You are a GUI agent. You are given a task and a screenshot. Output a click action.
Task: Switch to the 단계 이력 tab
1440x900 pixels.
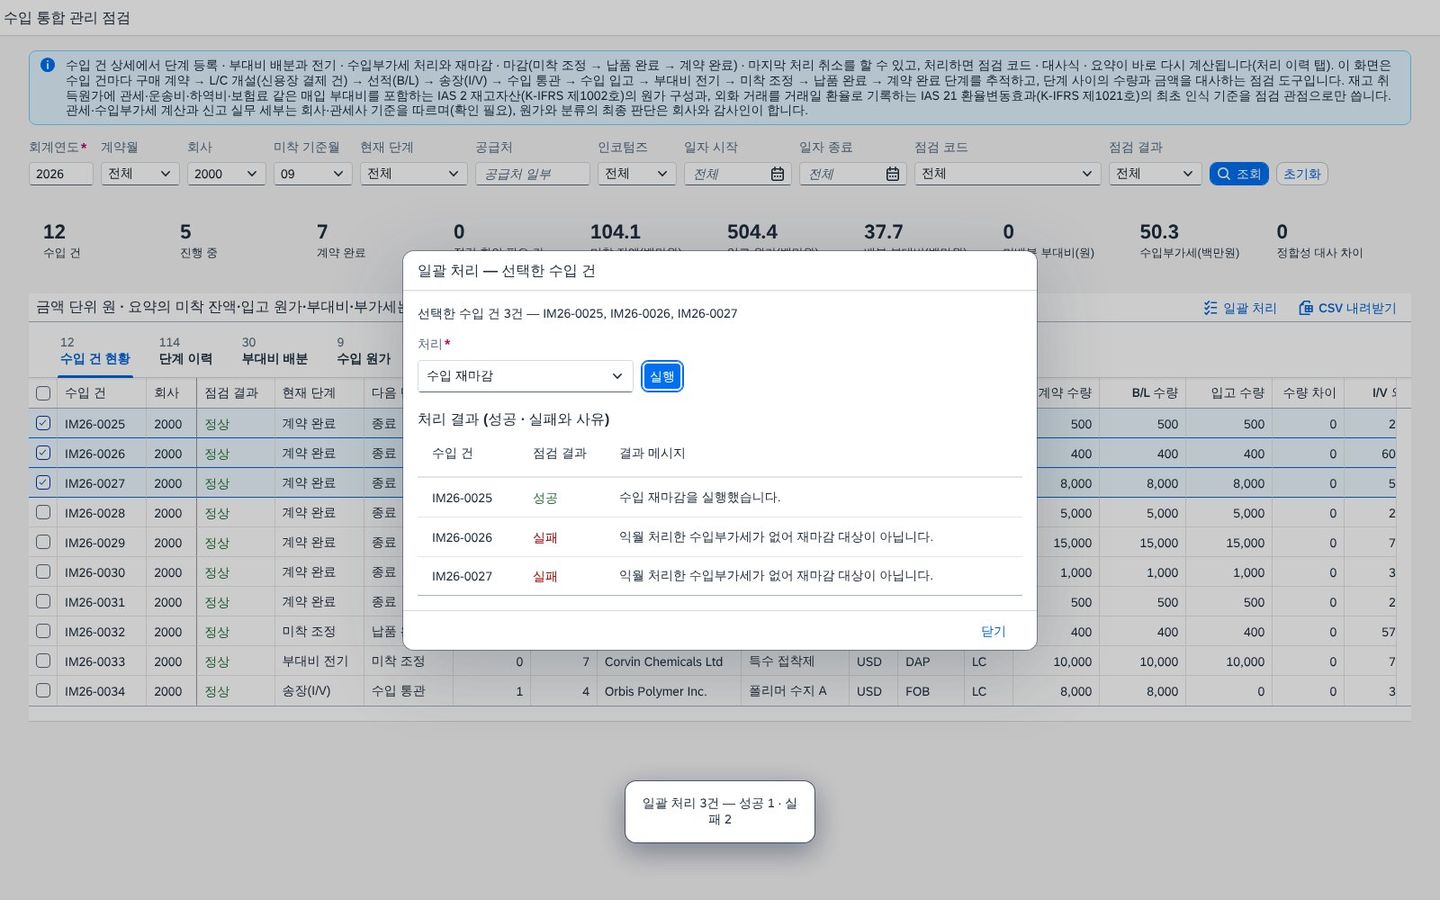185,351
